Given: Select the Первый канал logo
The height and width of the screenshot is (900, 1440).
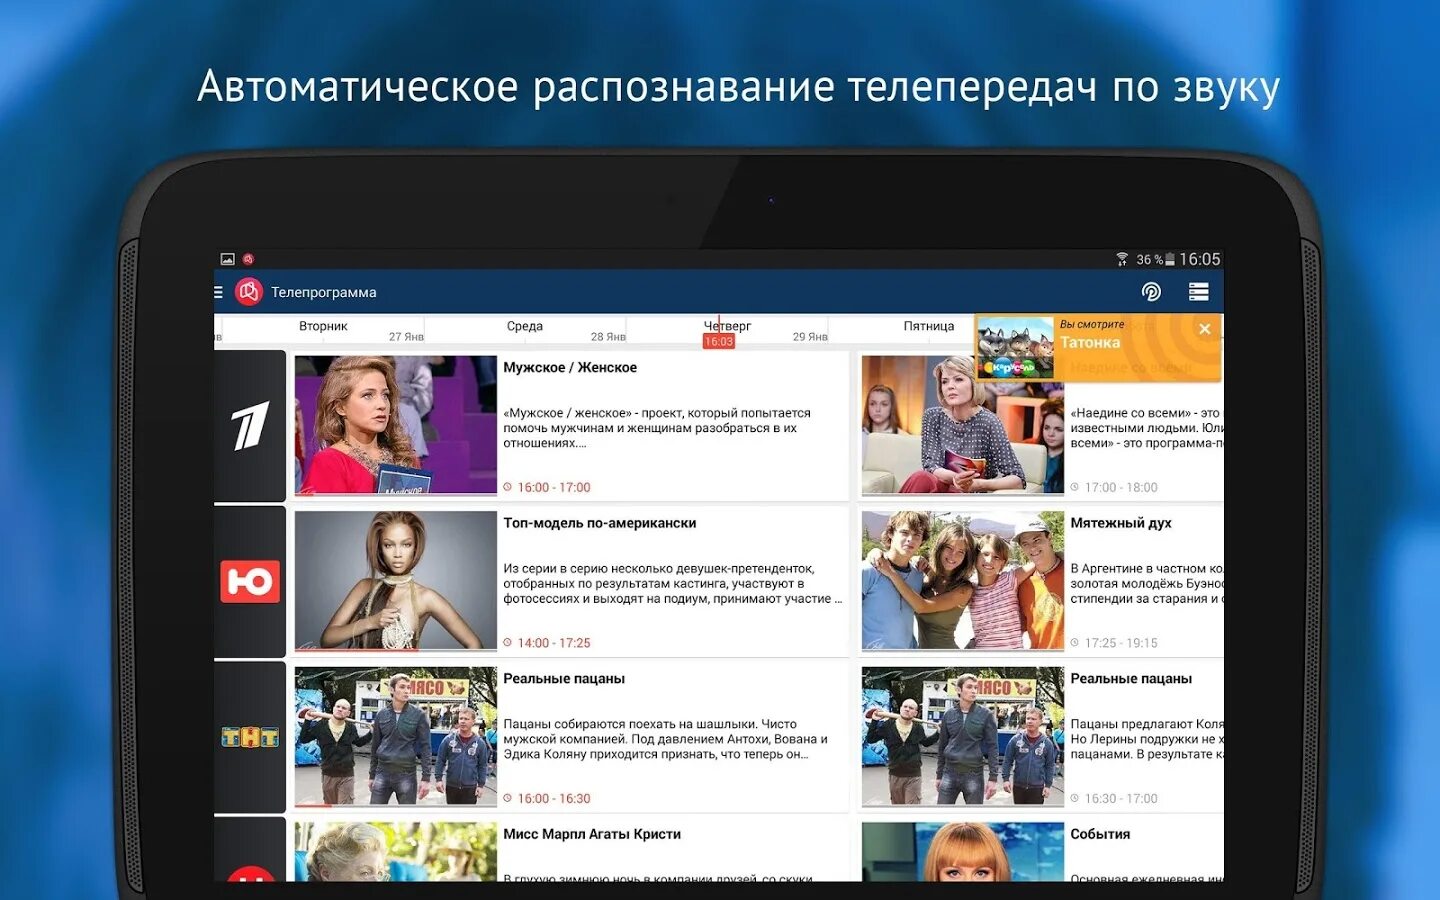Looking at the screenshot, I should [x=250, y=426].
